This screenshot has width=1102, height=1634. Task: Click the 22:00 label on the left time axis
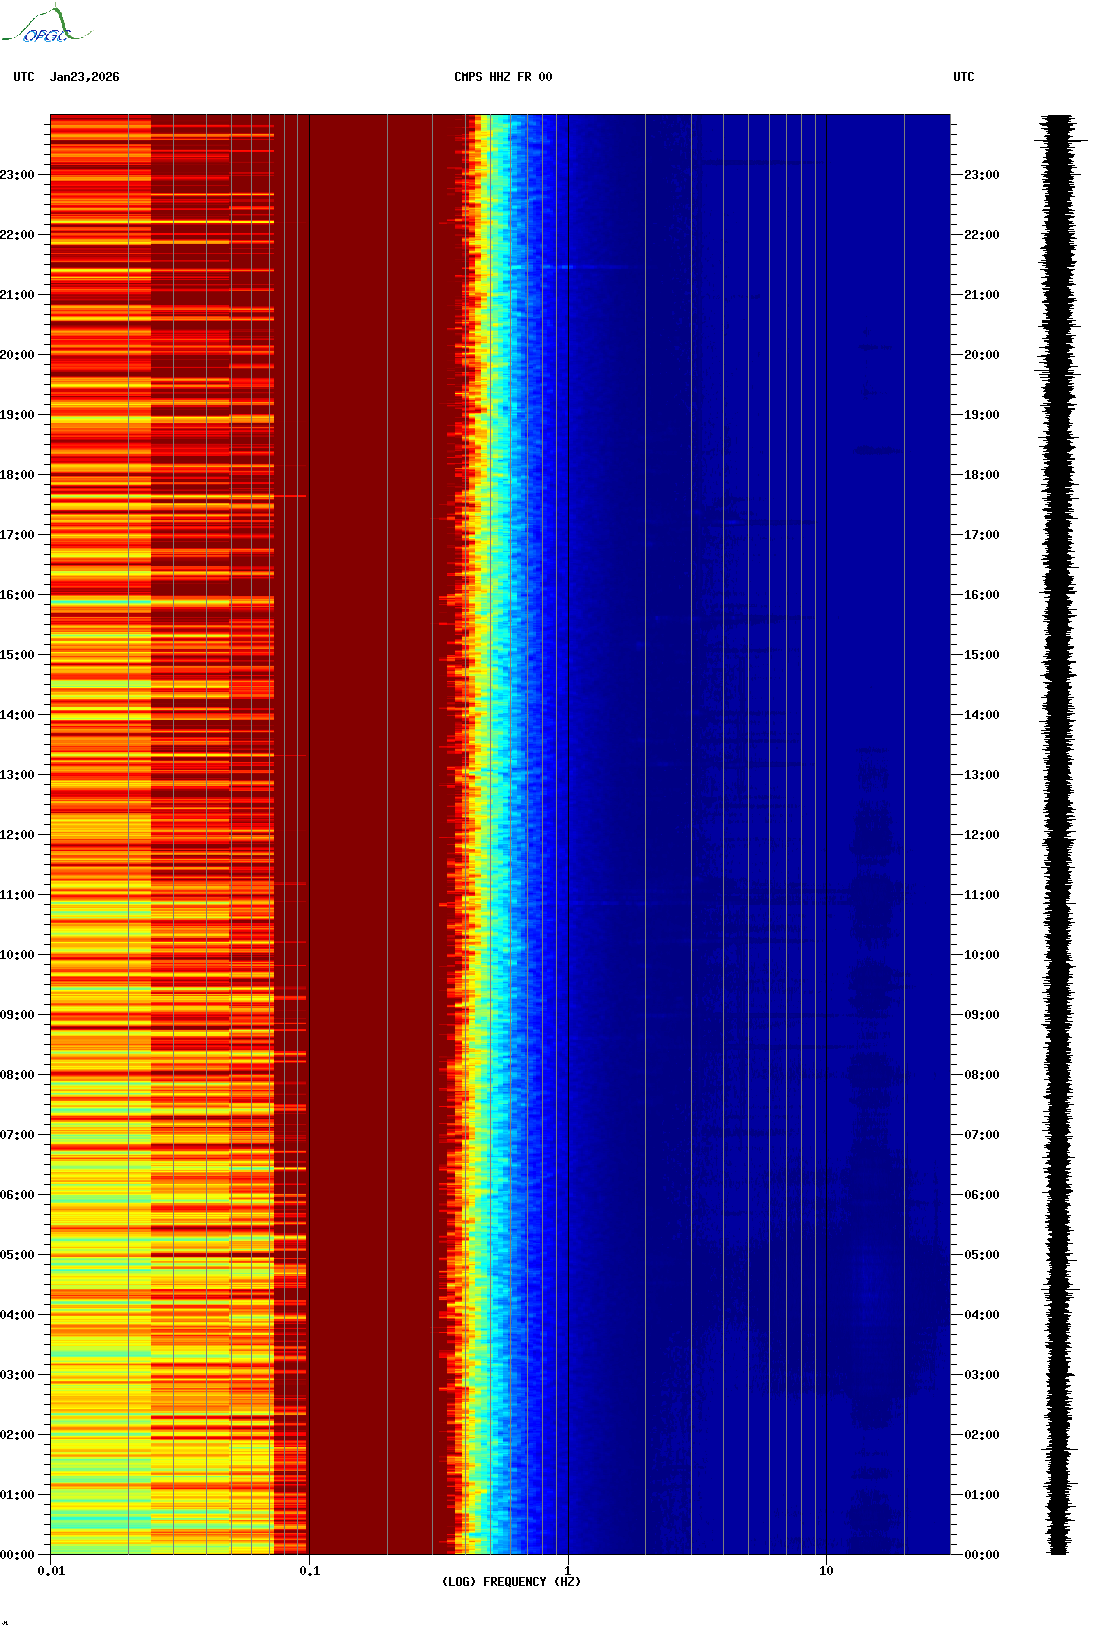(x=17, y=235)
